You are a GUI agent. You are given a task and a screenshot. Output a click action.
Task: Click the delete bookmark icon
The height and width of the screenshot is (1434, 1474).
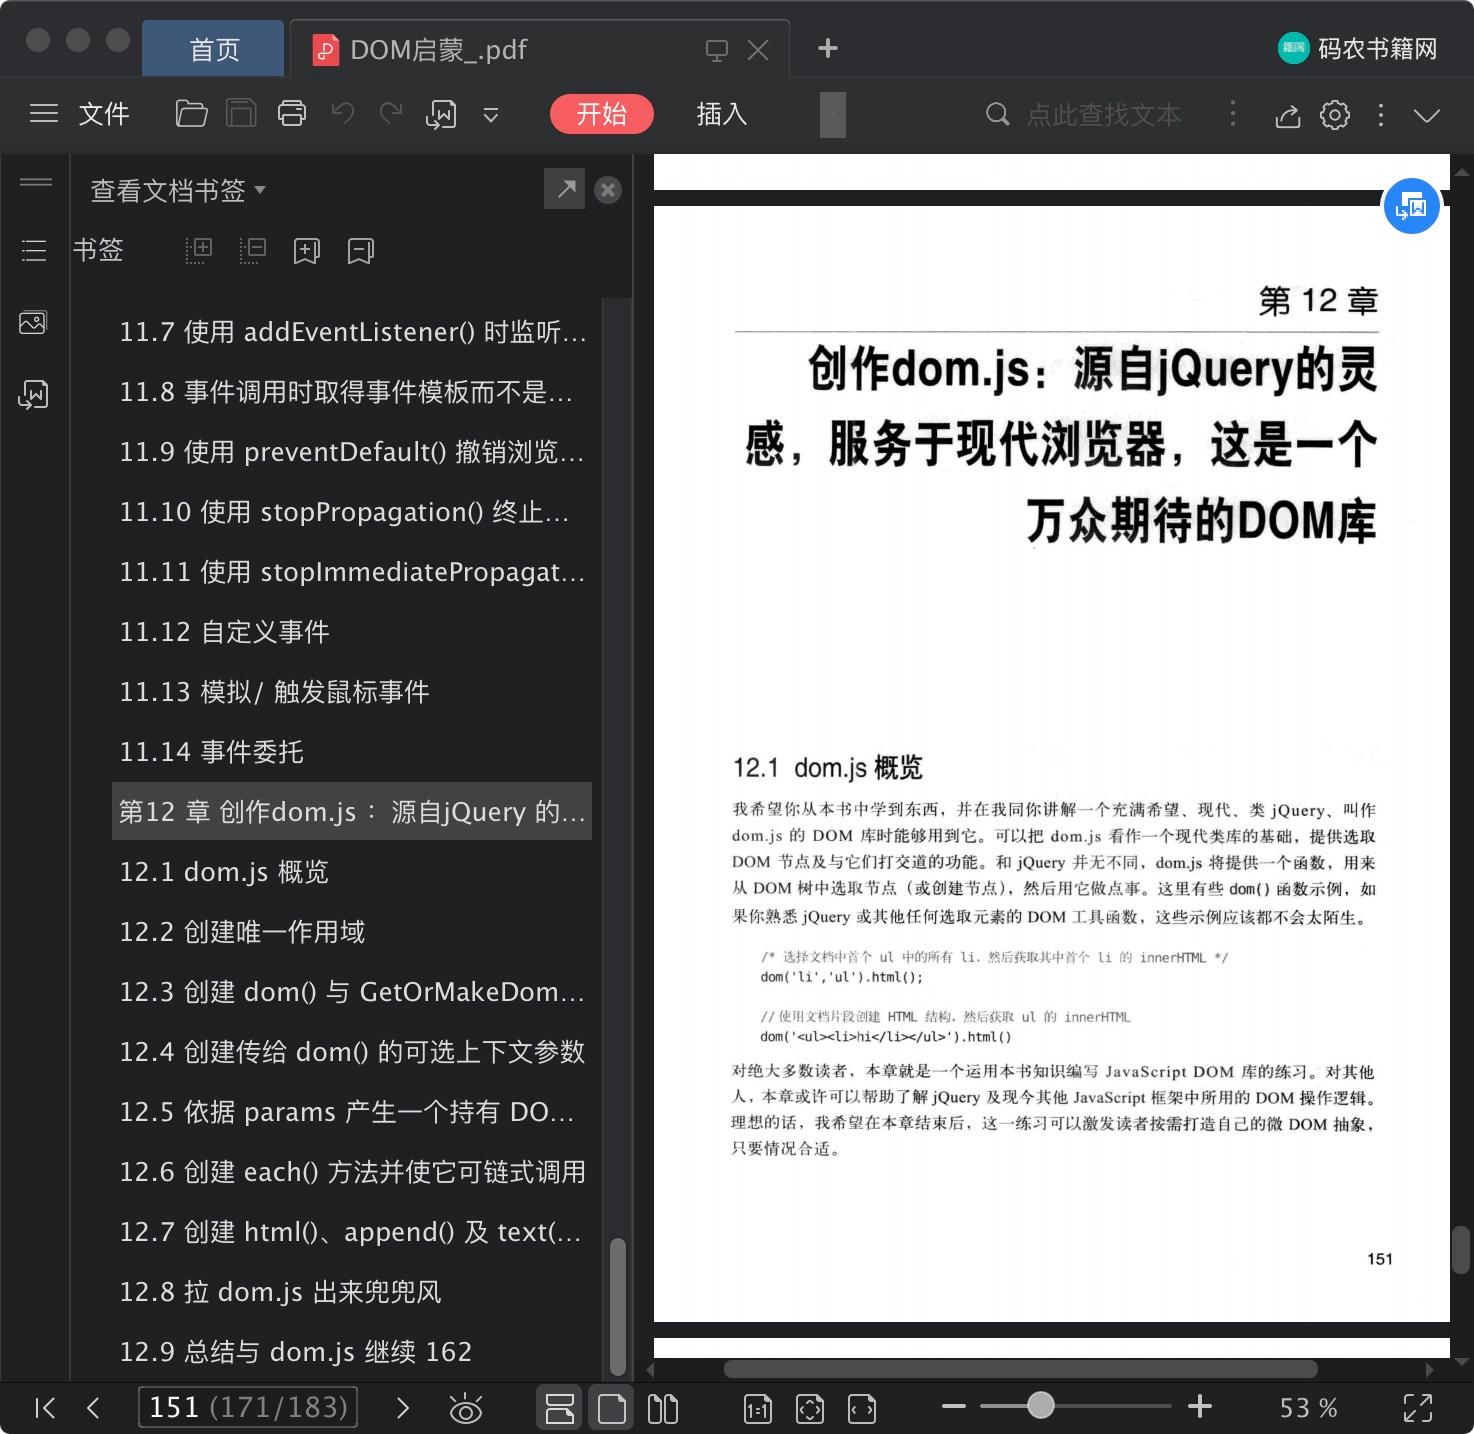[x=361, y=250]
